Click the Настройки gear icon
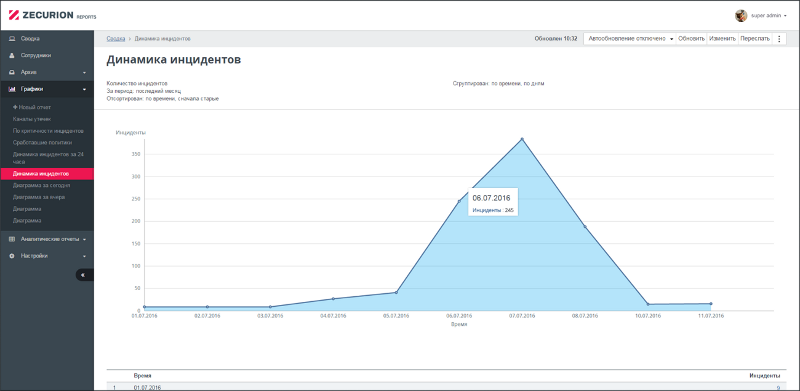Image resolution: width=800 pixels, height=391 pixels. coord(12,256)
